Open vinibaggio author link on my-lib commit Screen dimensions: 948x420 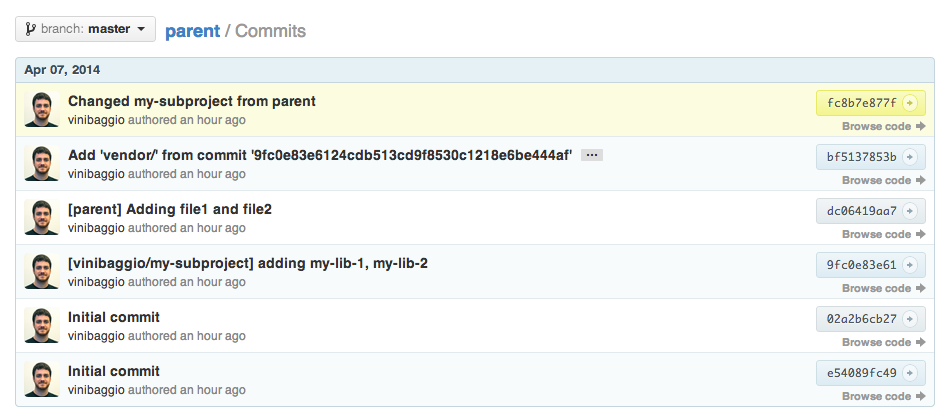pos(97,282)
